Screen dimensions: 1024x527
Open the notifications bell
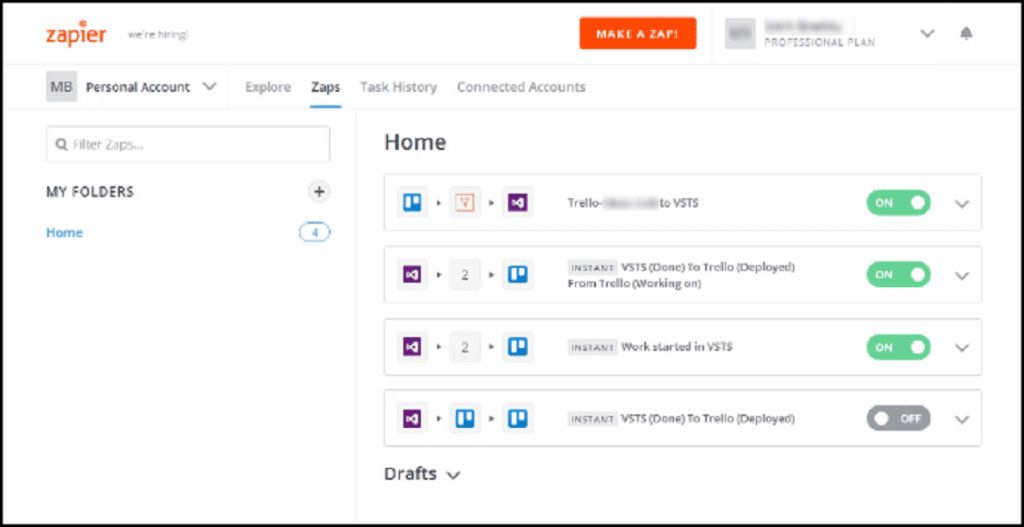(x=965, y=33)
